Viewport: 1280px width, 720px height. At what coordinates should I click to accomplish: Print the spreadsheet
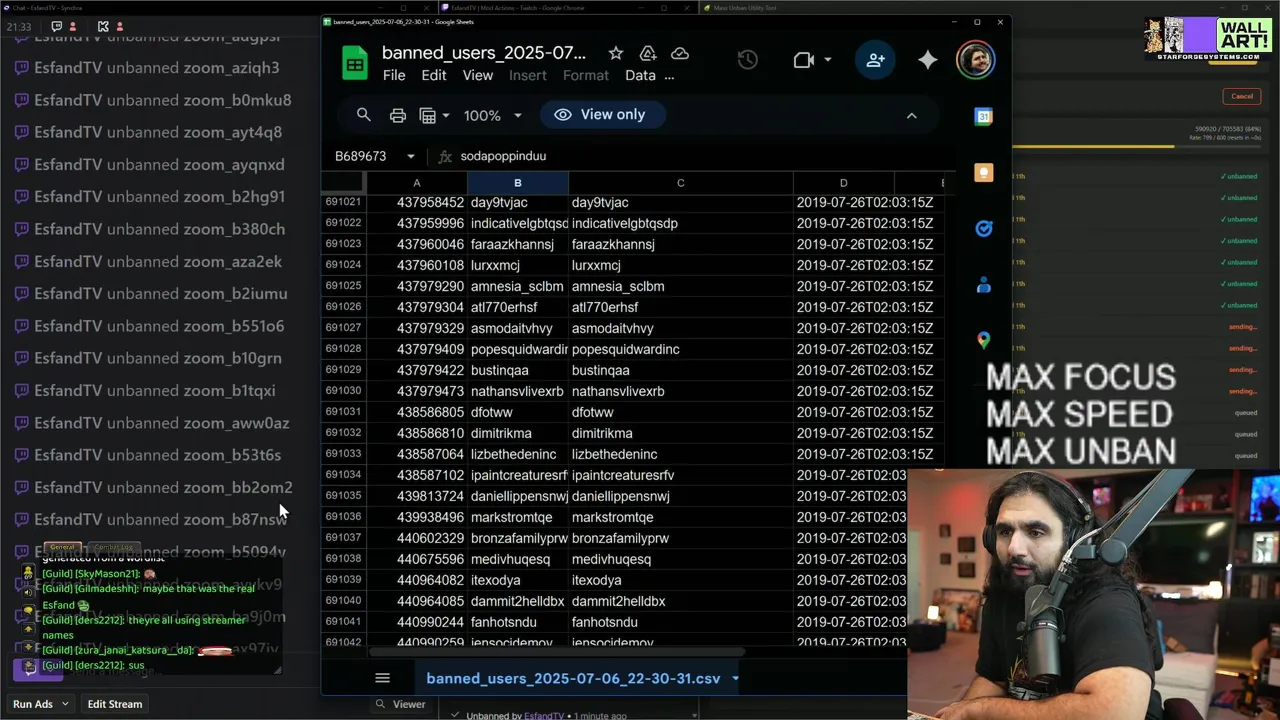point(397,115)
